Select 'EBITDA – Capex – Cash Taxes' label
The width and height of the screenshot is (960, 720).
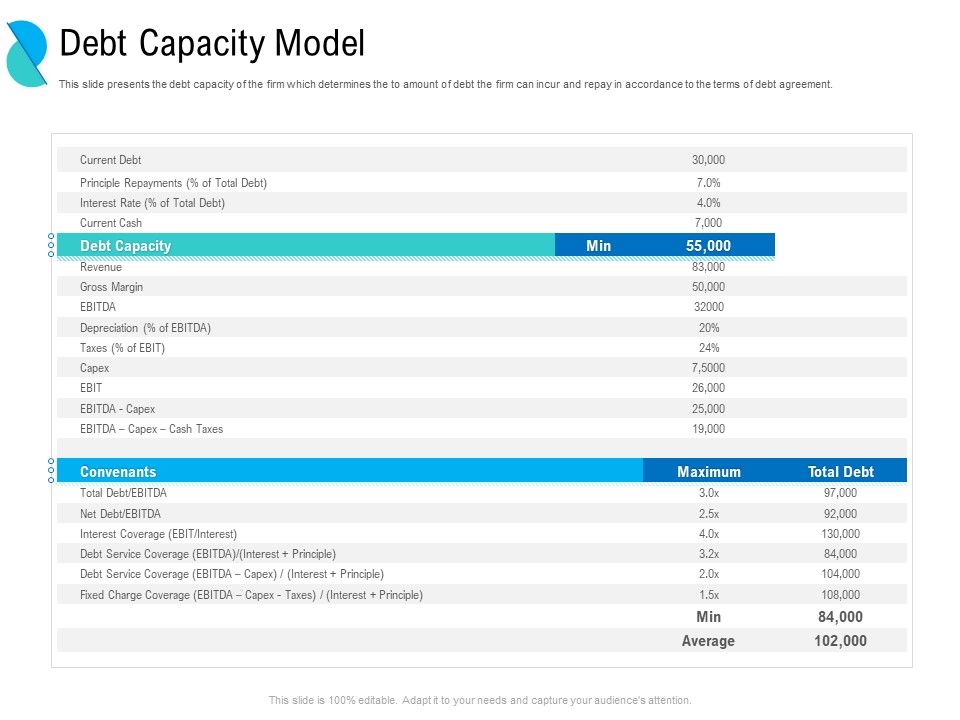click(x=151, y=429)
